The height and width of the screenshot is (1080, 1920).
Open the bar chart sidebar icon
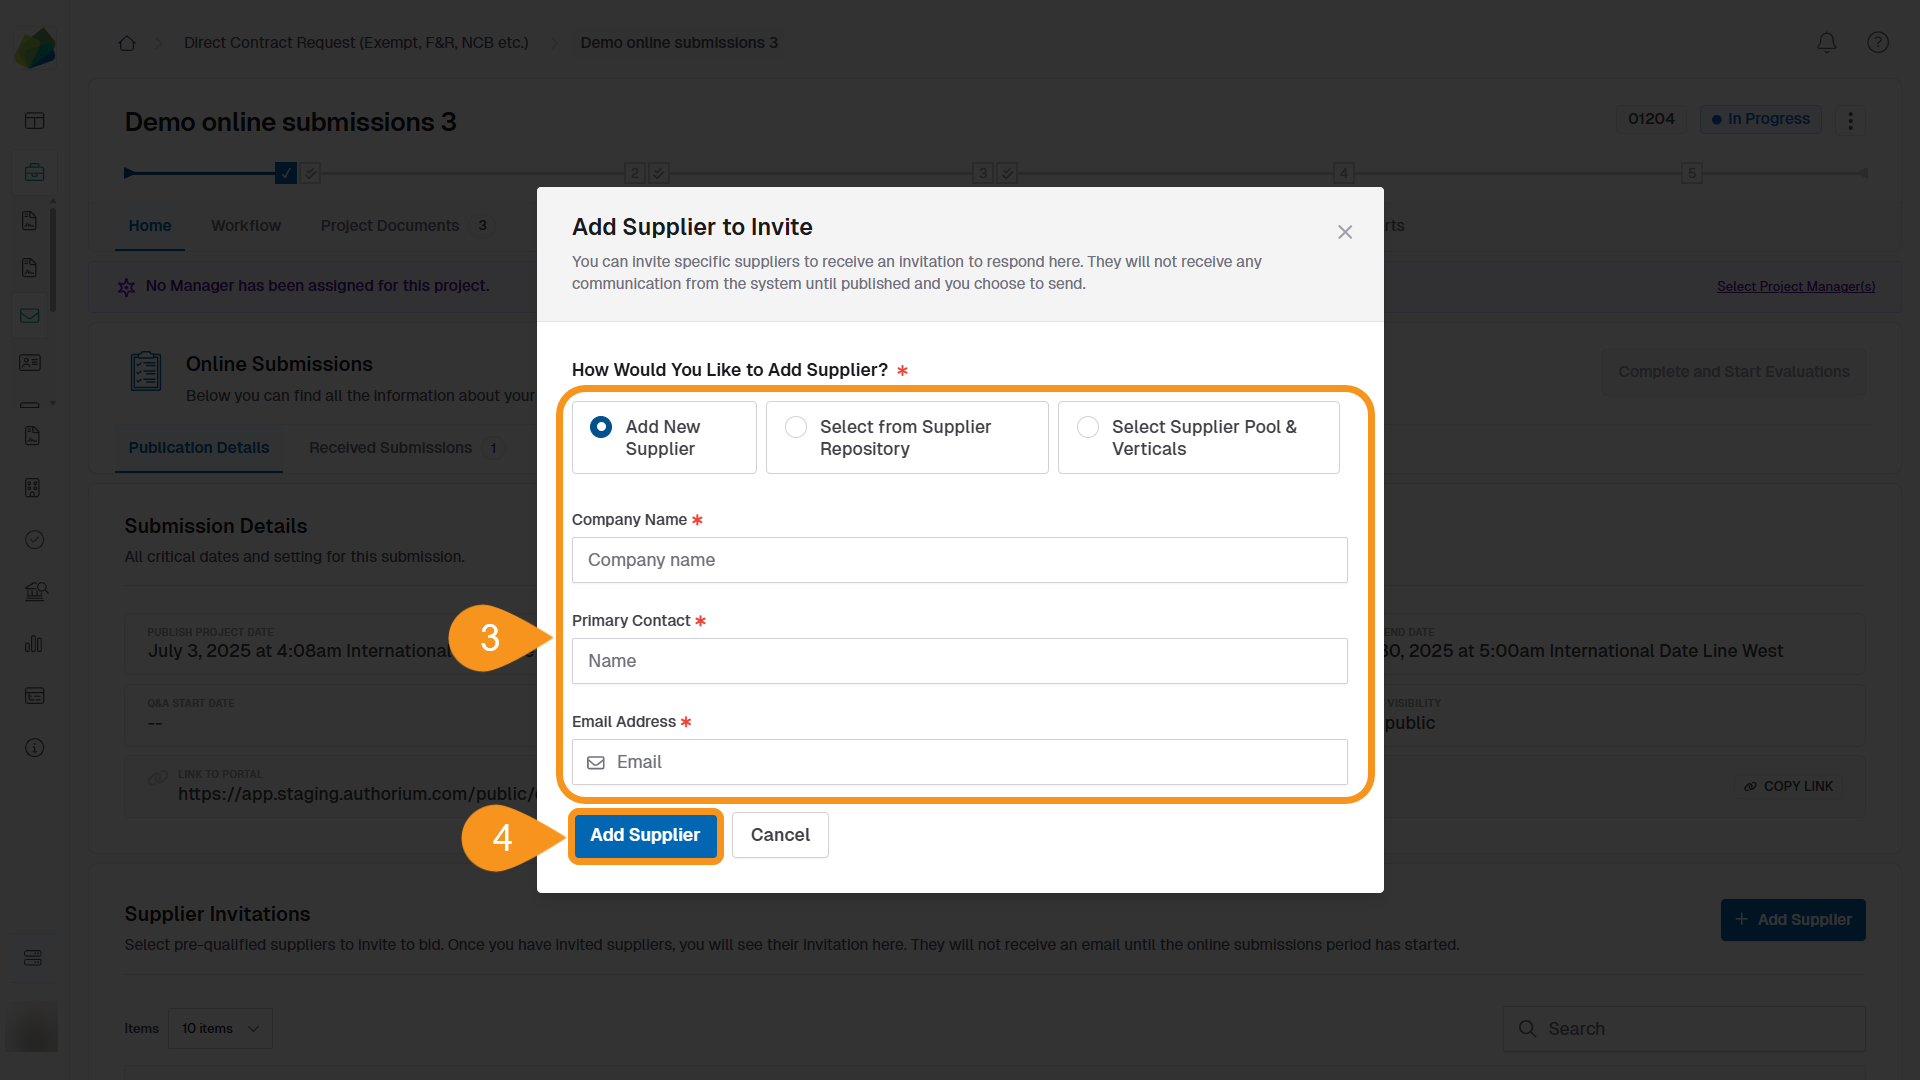[x=34, y=643]
